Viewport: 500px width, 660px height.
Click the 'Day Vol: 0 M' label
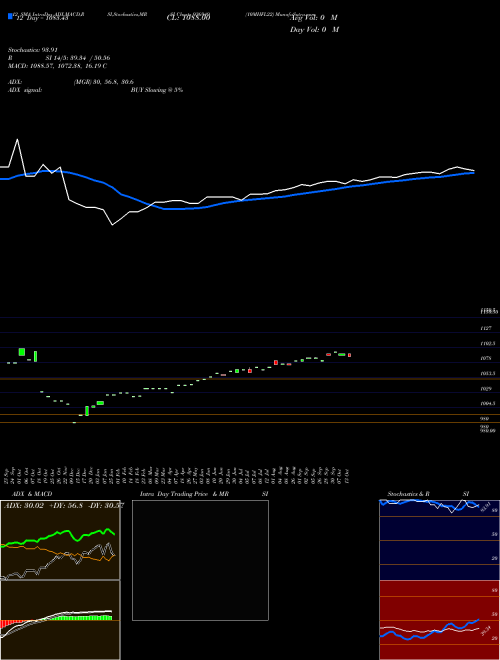[x=314, y=30]
